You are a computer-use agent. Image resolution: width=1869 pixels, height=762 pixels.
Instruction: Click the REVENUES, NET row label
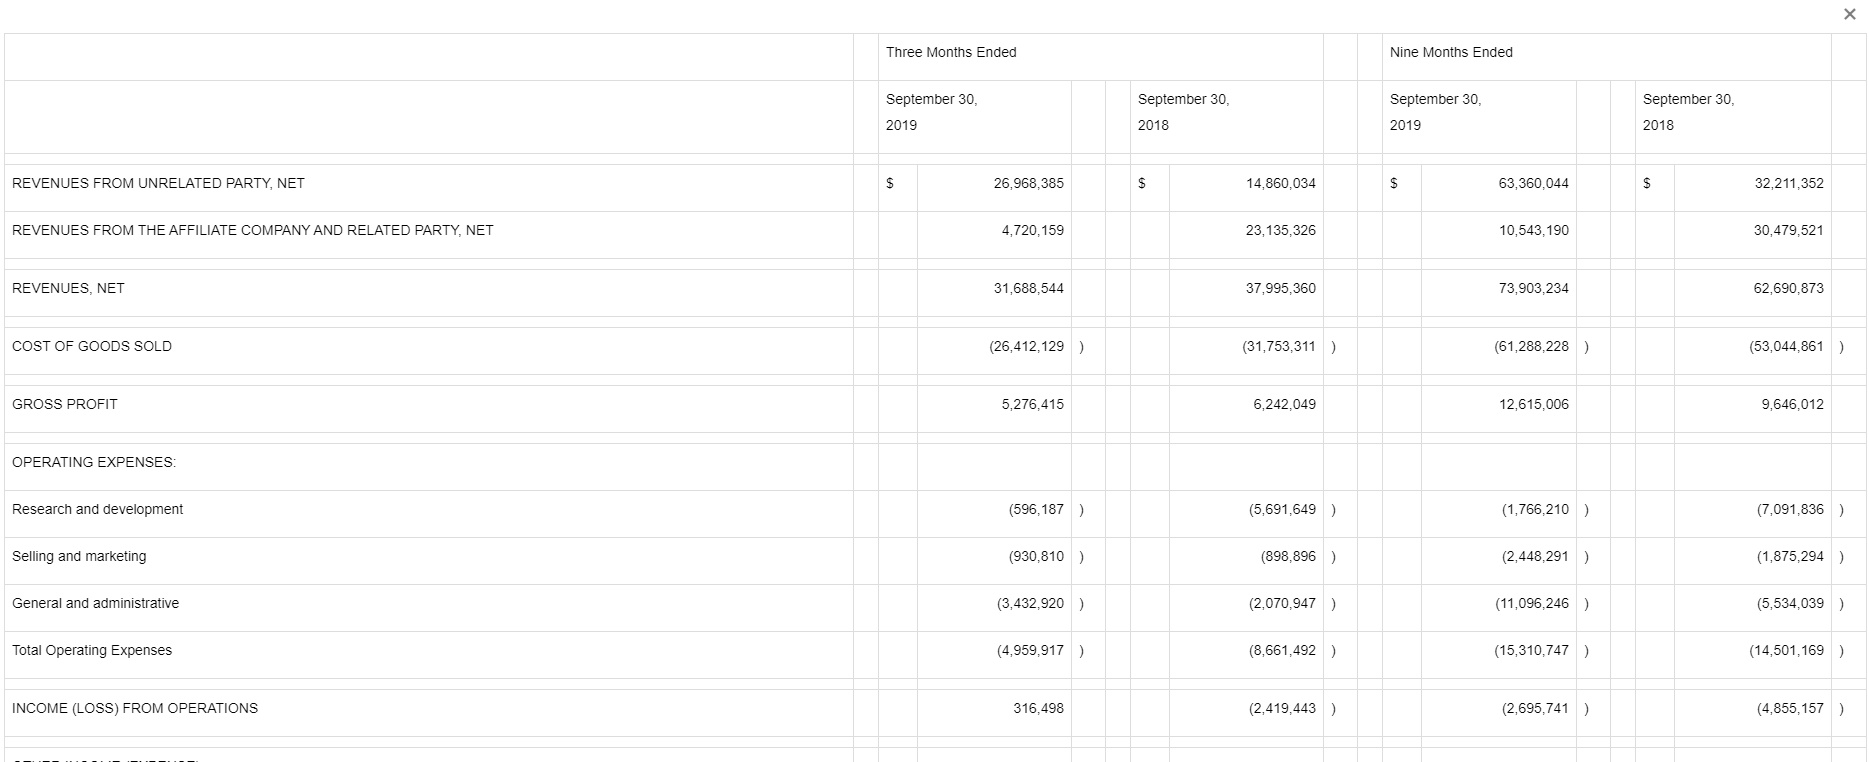click(68, 289)
